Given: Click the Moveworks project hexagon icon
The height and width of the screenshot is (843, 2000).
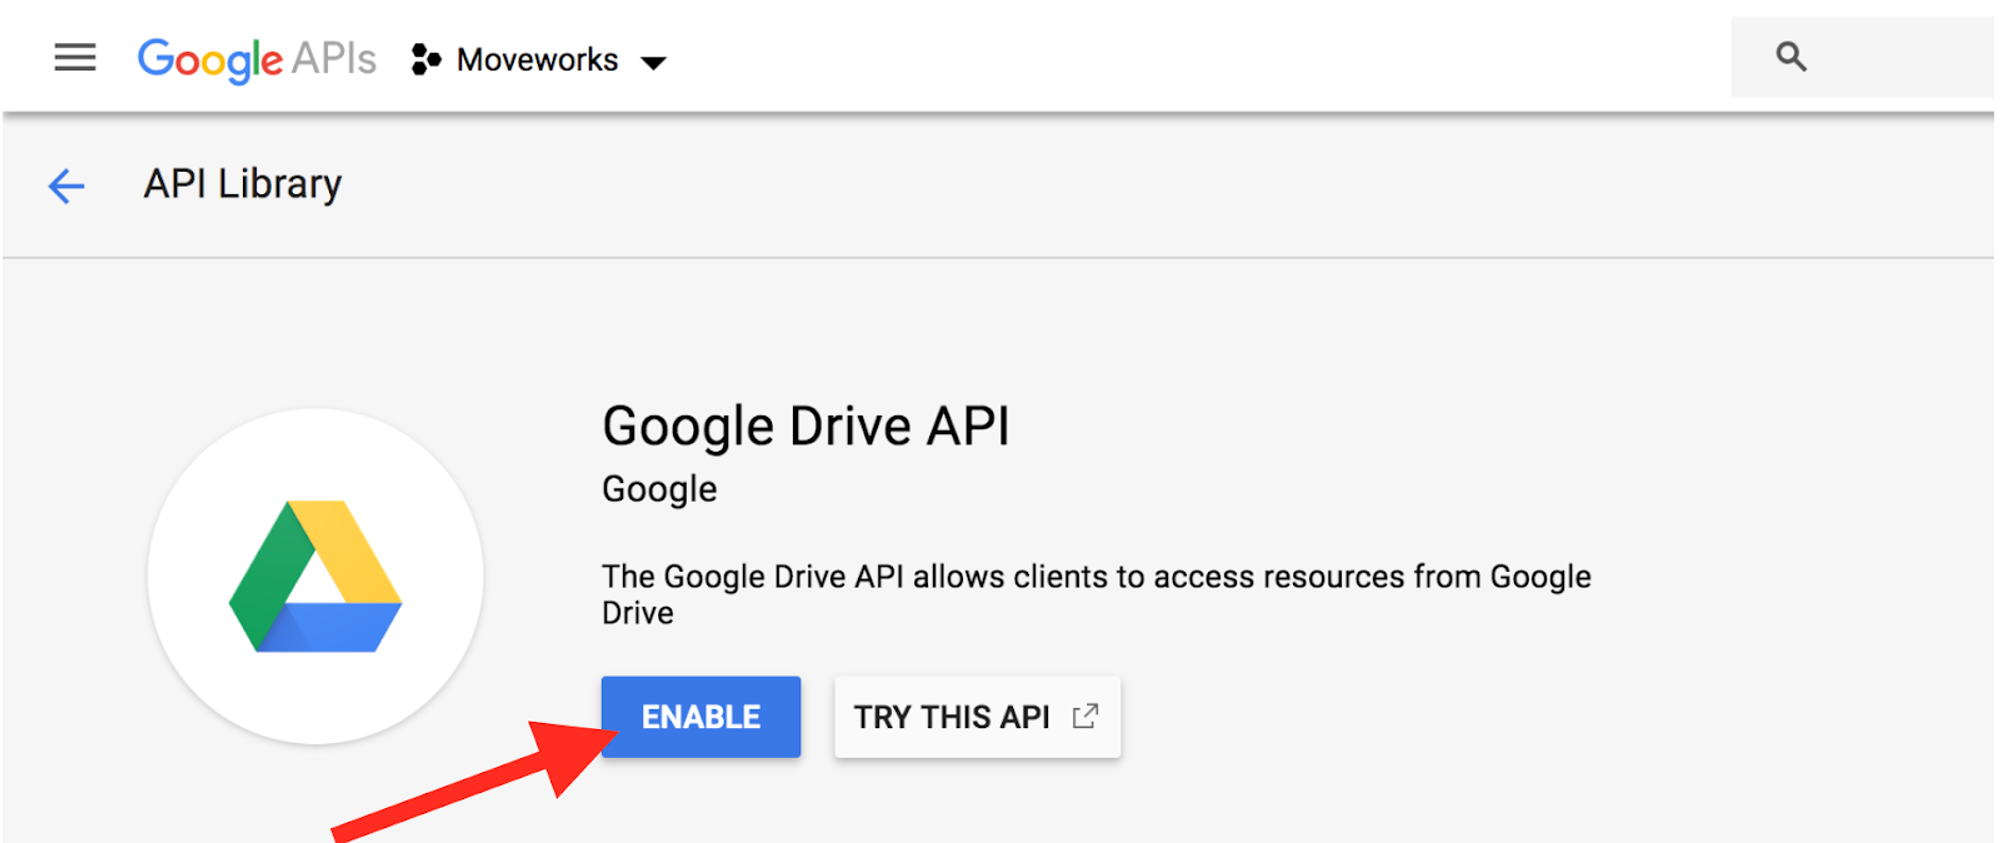Looking at the screenshot, I should click(x=426, y=60).
